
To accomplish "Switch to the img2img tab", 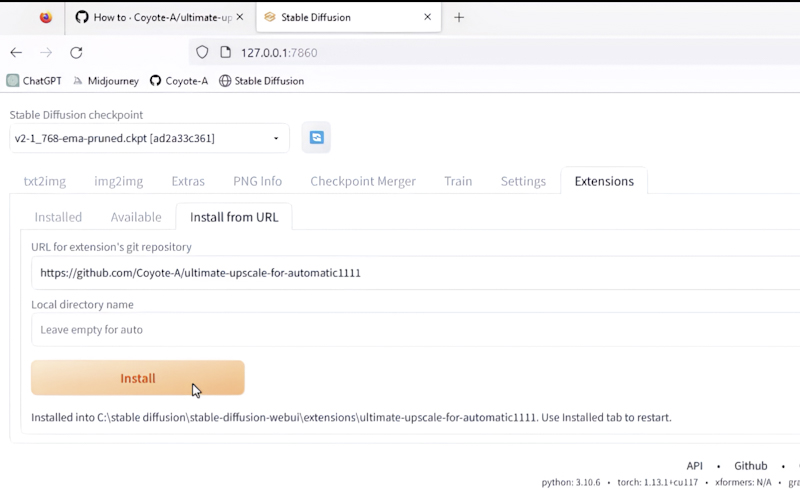I will [118, 181].
